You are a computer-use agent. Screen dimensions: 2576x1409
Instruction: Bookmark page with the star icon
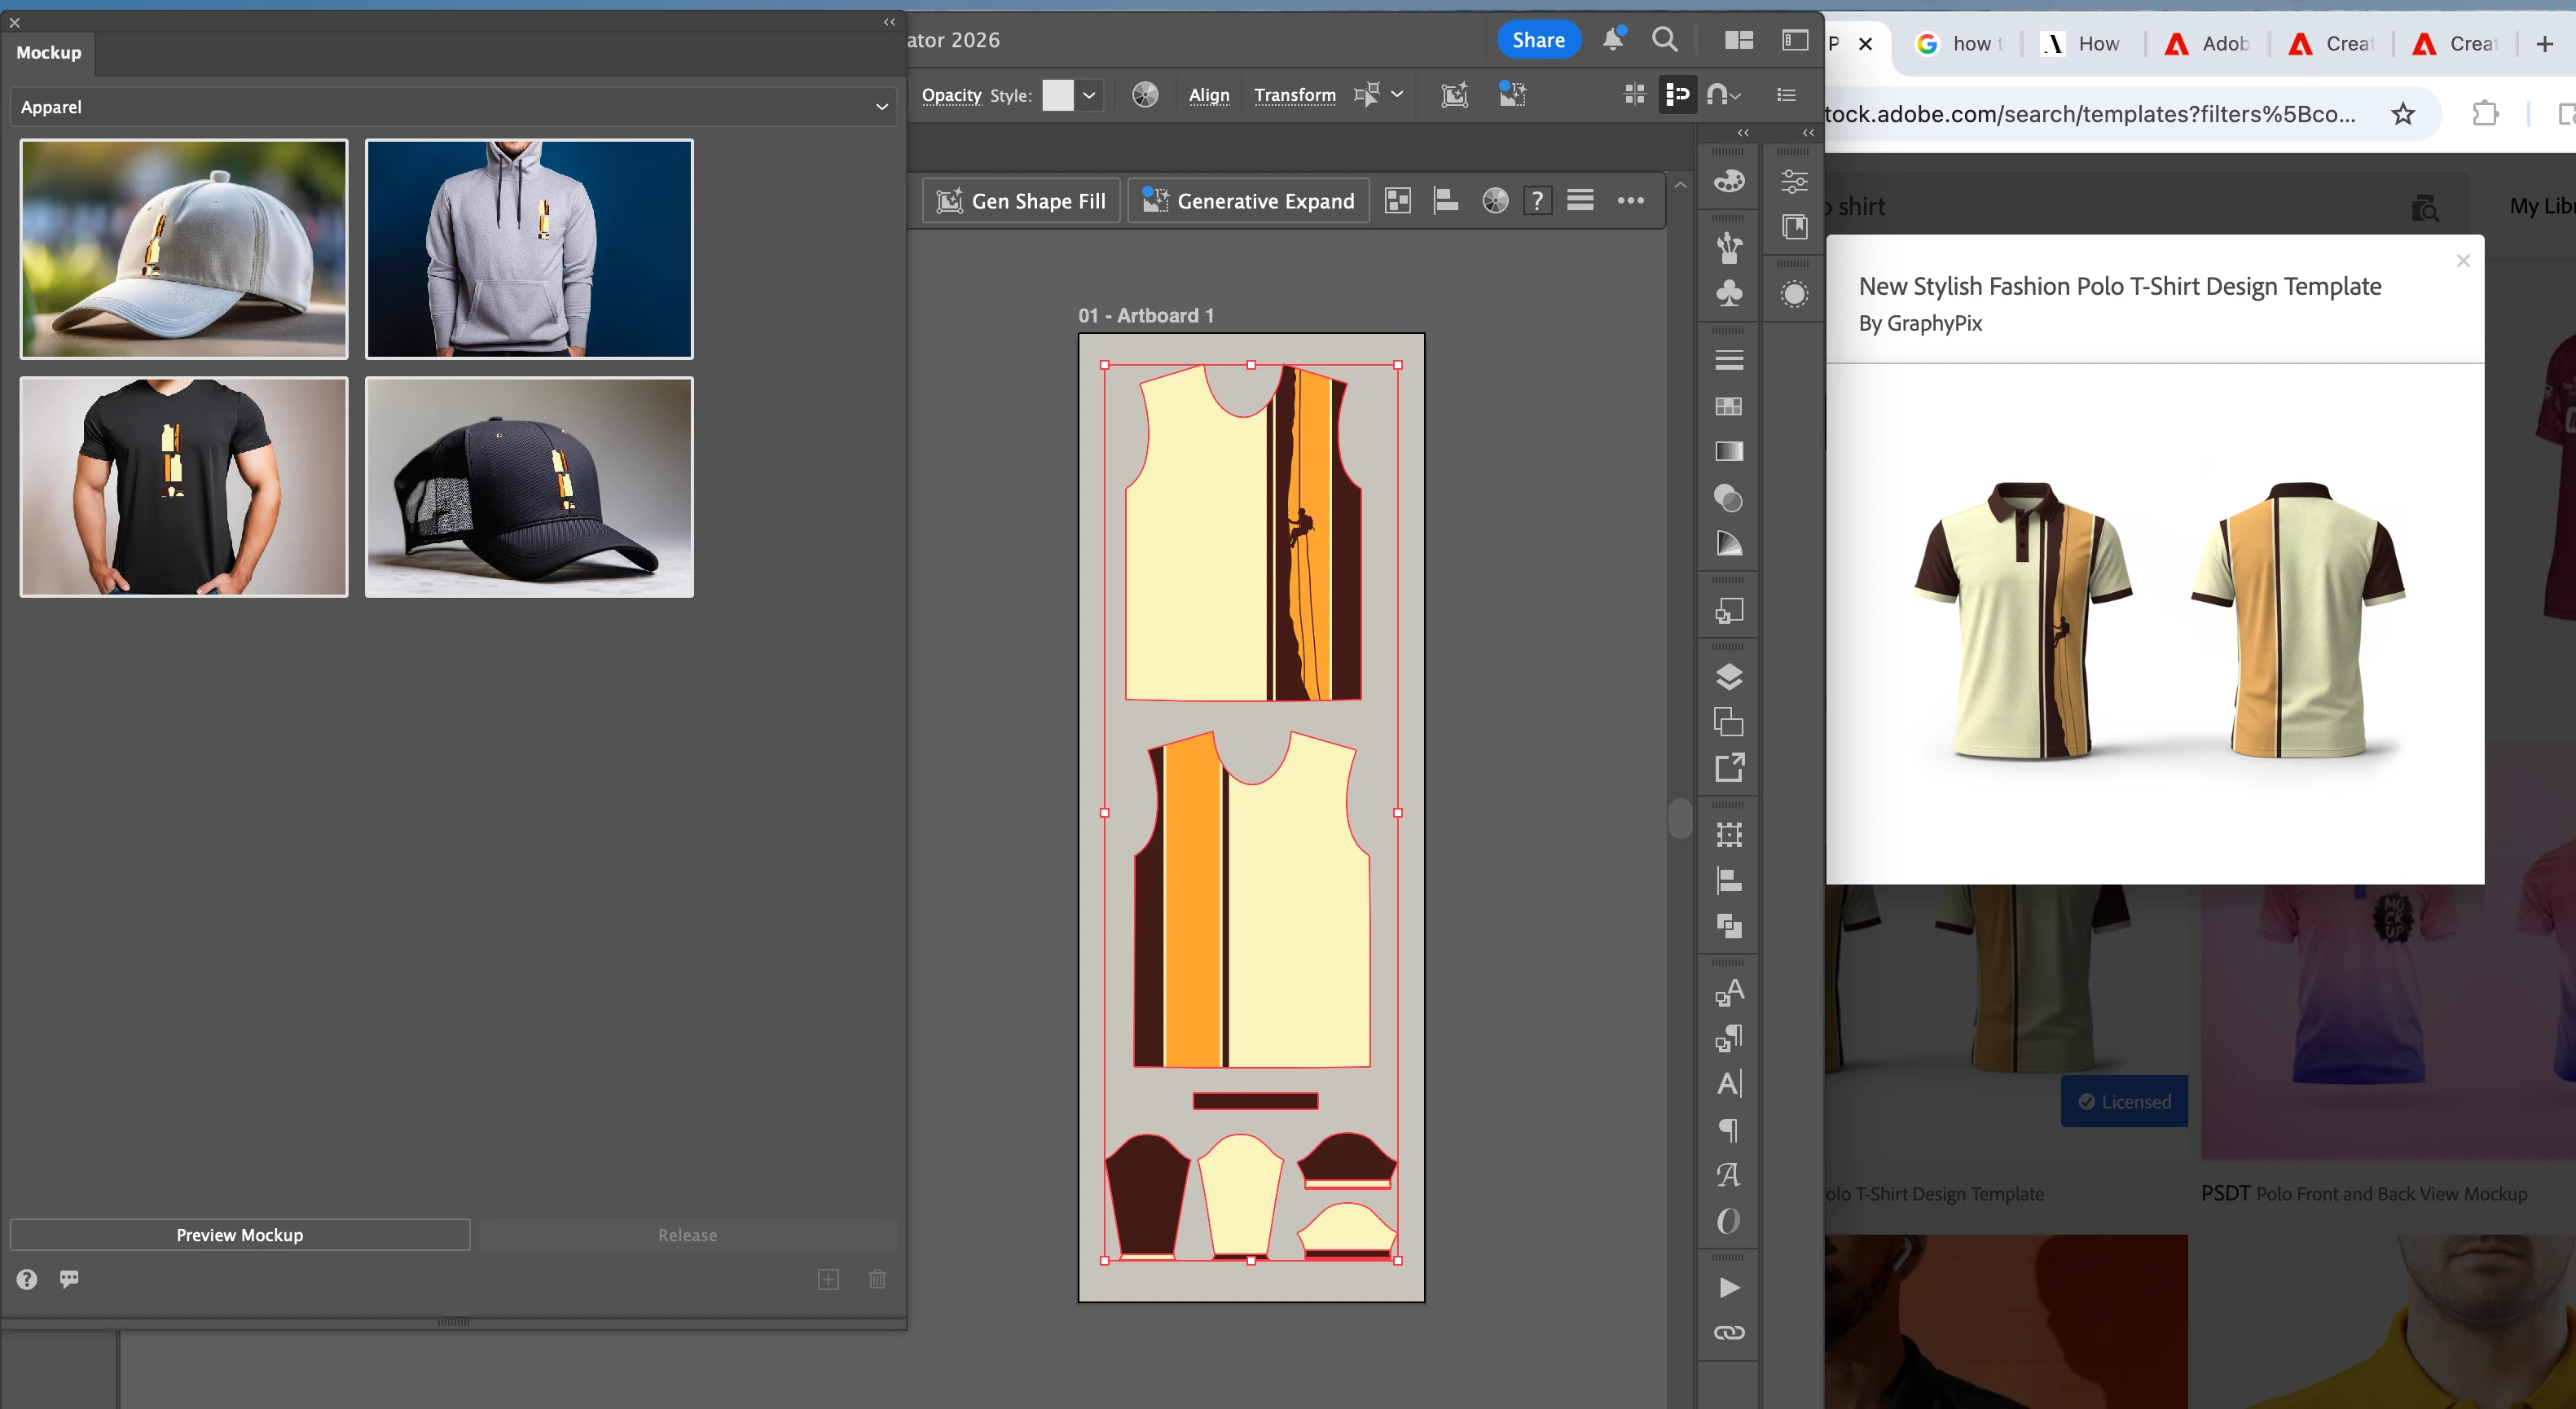pyautogui.click(x=2402, y=114)
